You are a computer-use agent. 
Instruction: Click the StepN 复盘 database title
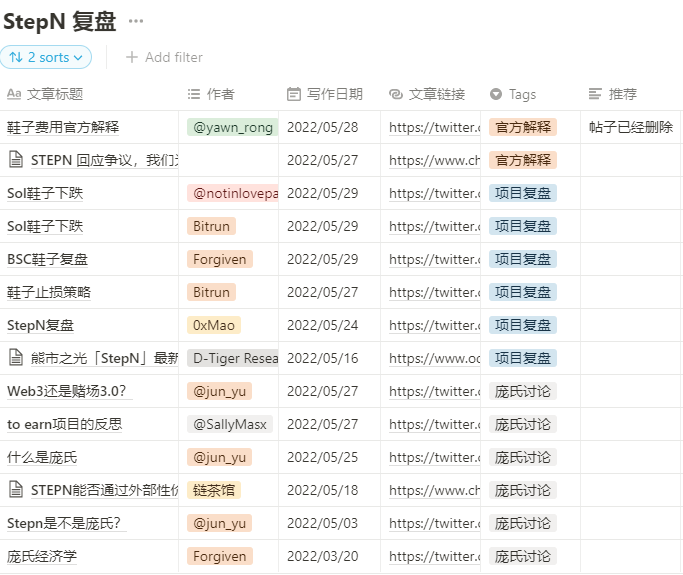60,21
